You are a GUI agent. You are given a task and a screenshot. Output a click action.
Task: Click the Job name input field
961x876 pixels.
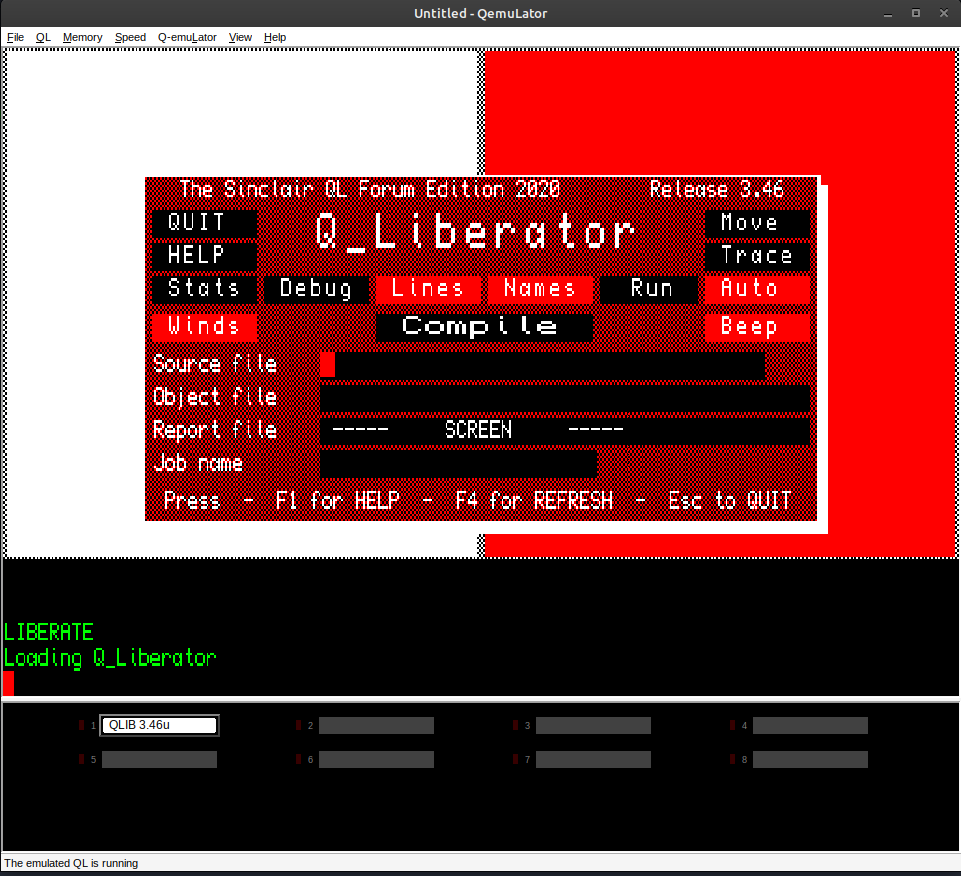458,464
